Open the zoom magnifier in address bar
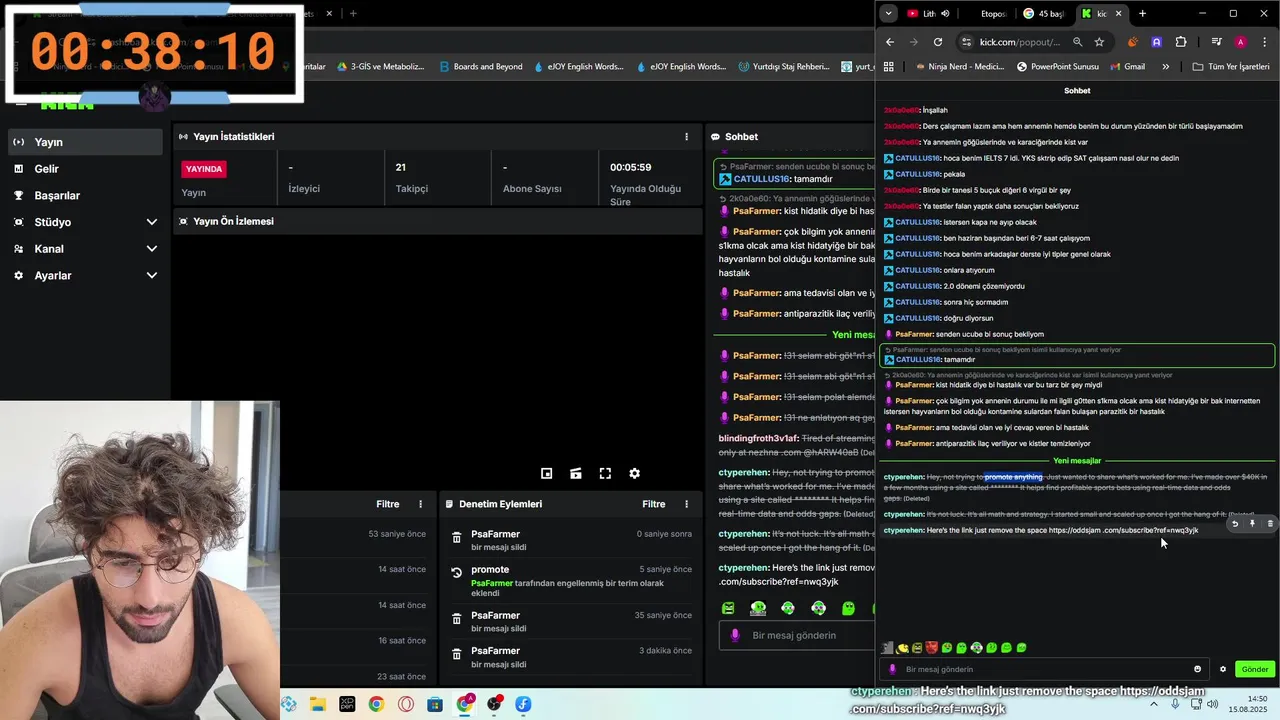Screen dimensions: 1280x720 pos(1077,42)
